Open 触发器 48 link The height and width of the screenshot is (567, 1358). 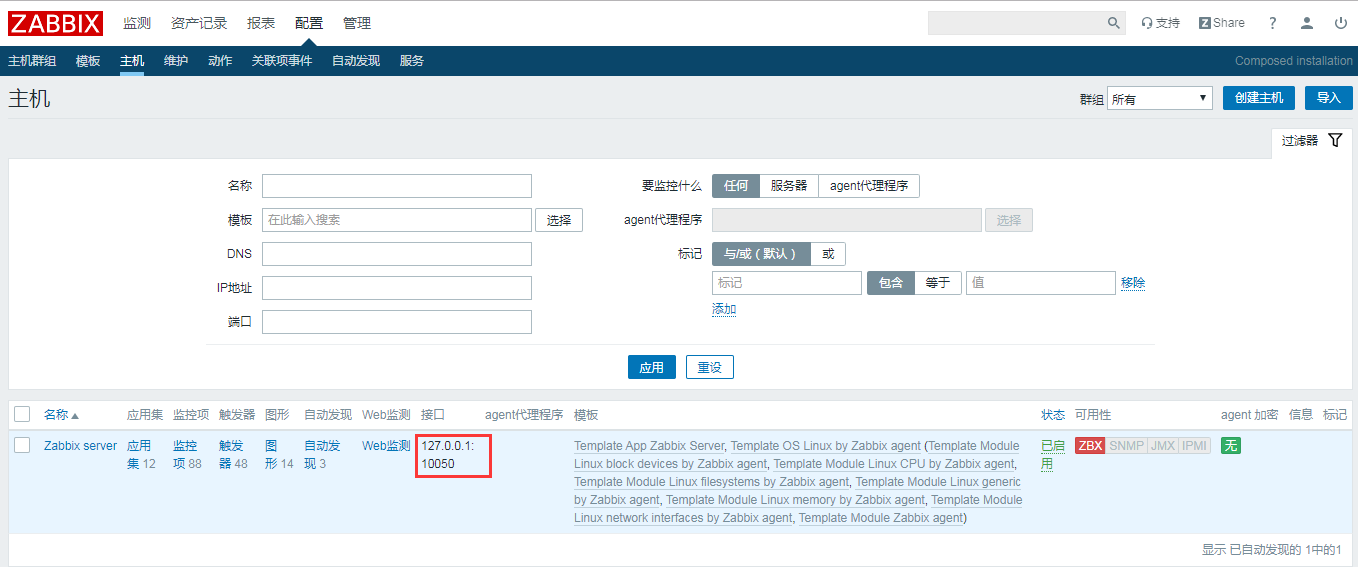tap(233, 455)
